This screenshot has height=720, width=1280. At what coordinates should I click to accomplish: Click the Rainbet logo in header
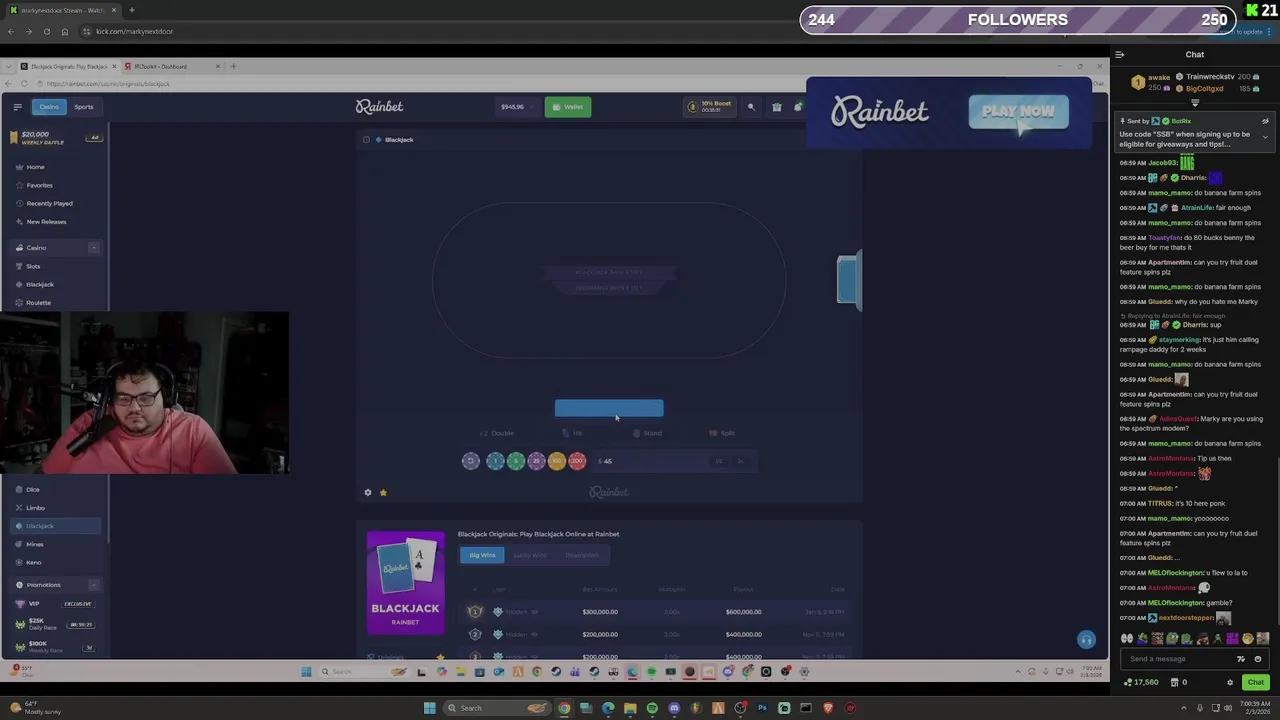pos(379,107)
